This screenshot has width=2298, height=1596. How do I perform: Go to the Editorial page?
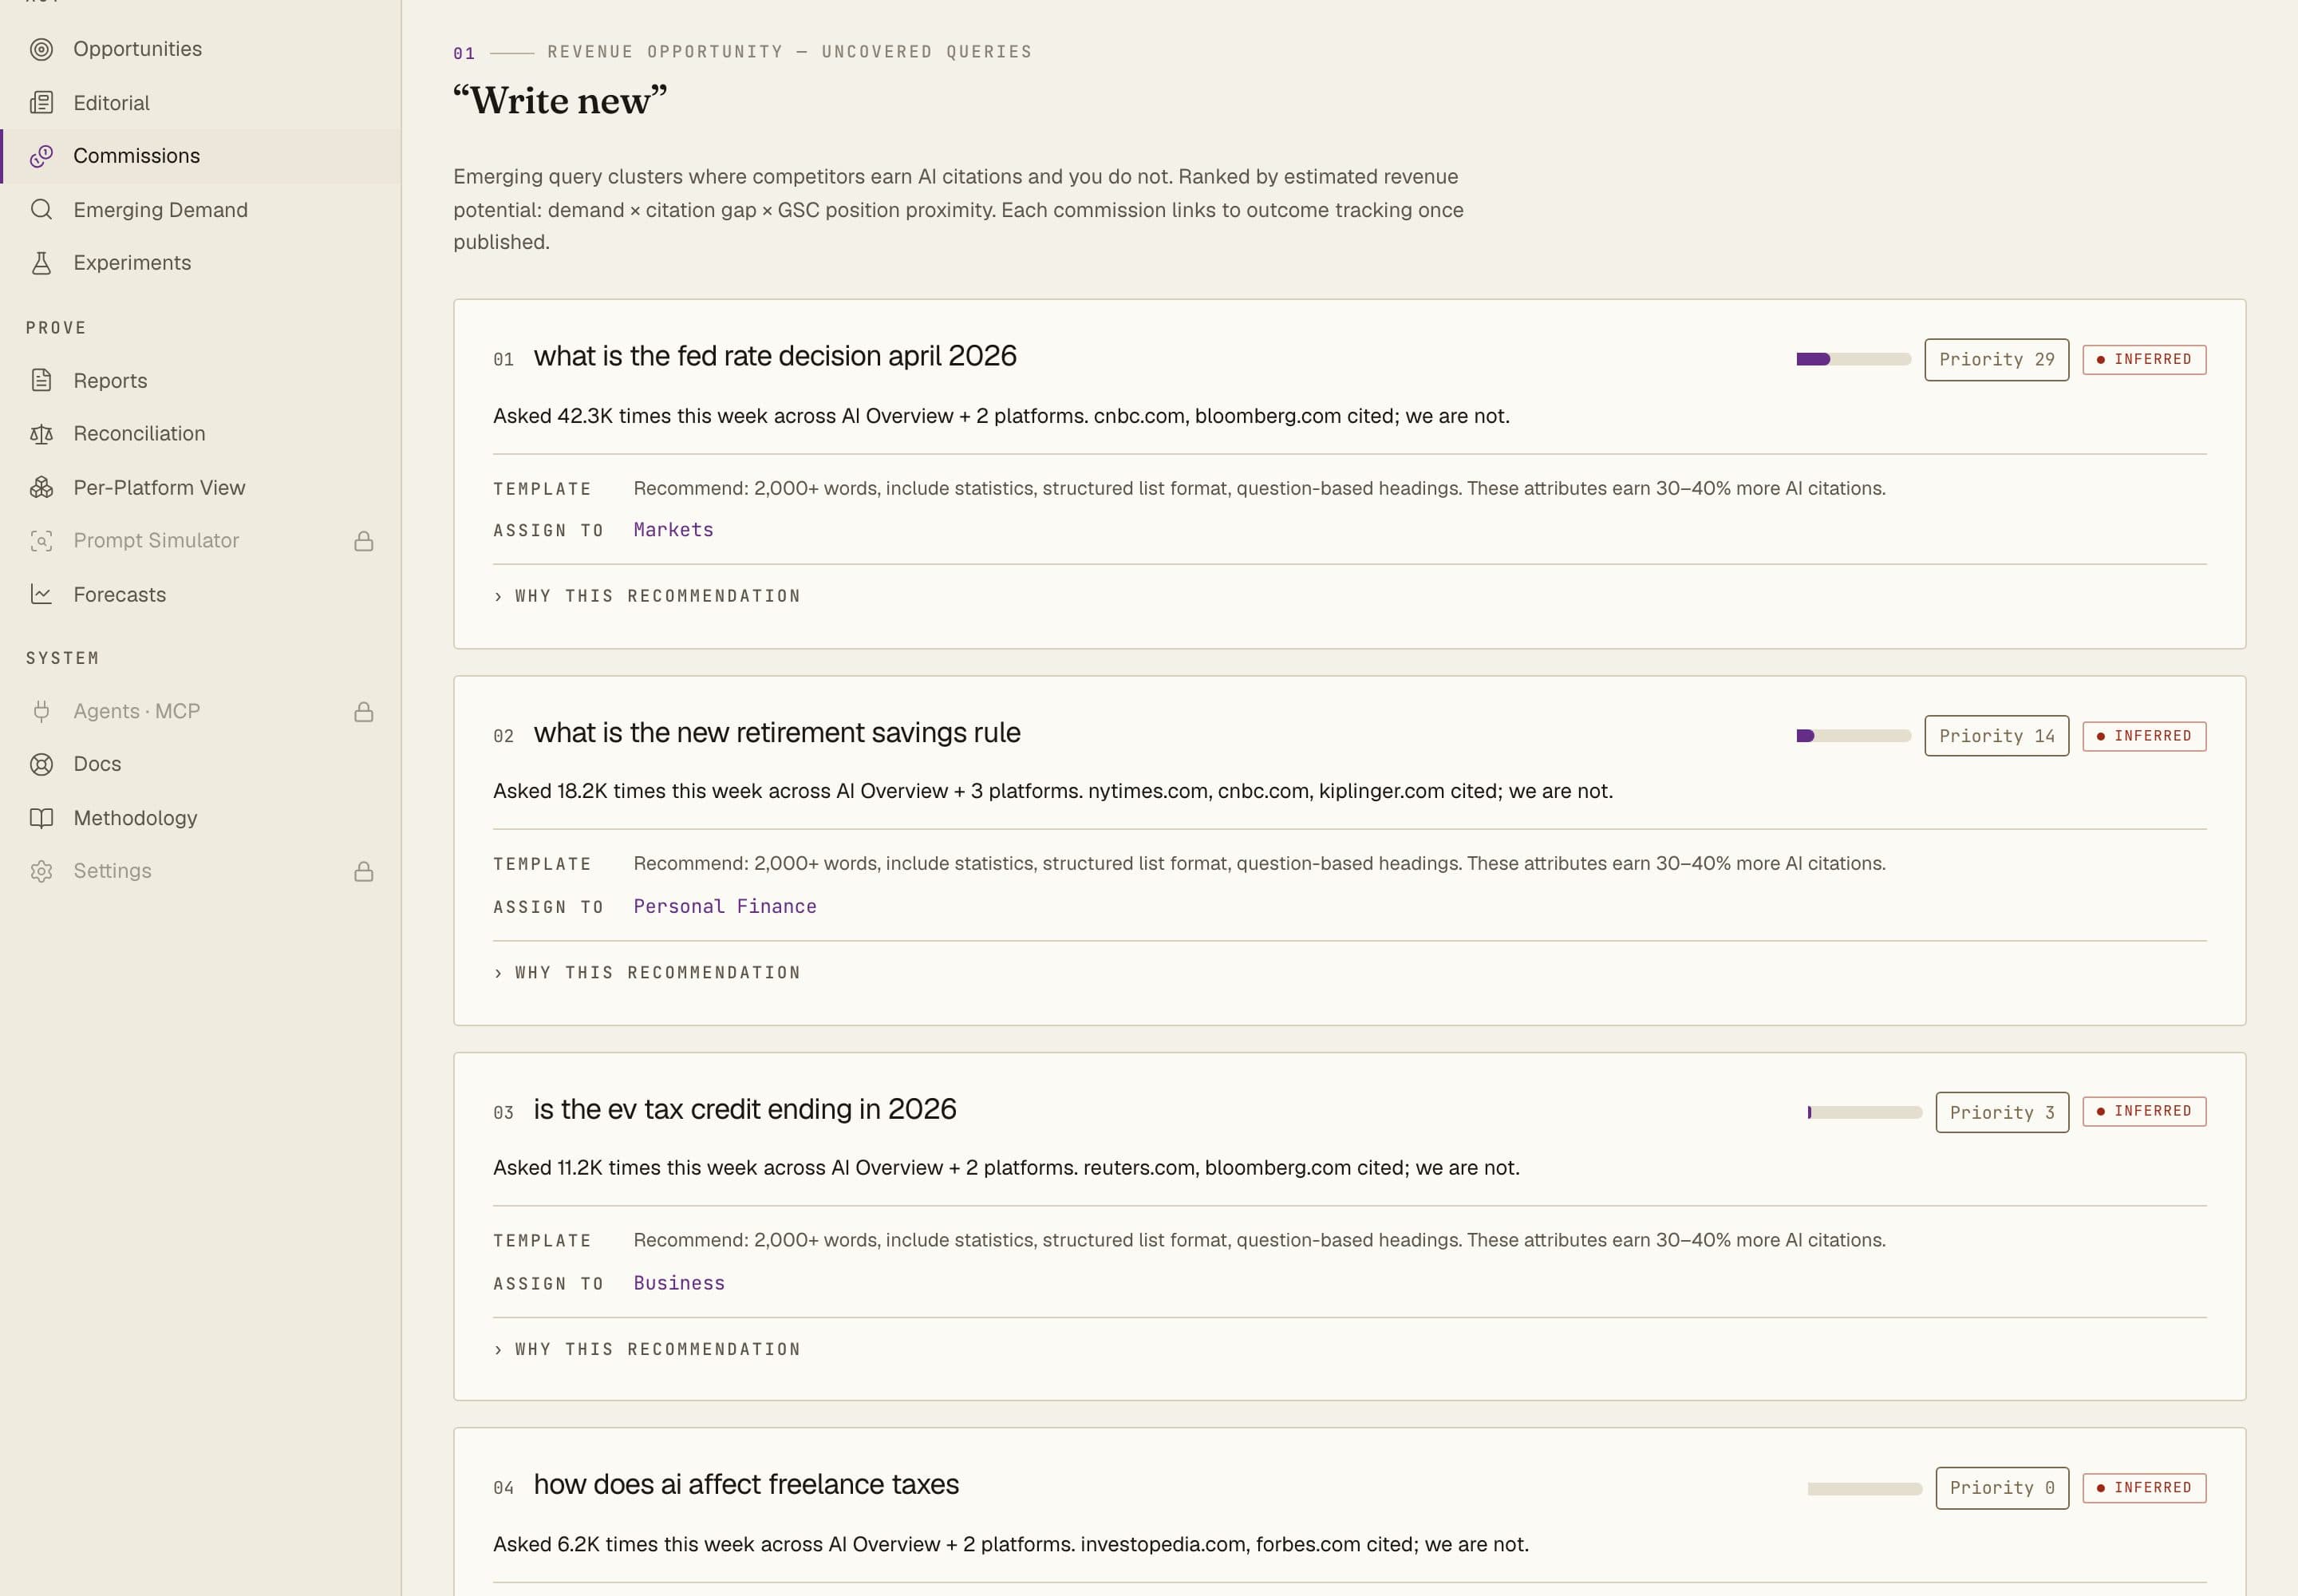tap(200, 103)
